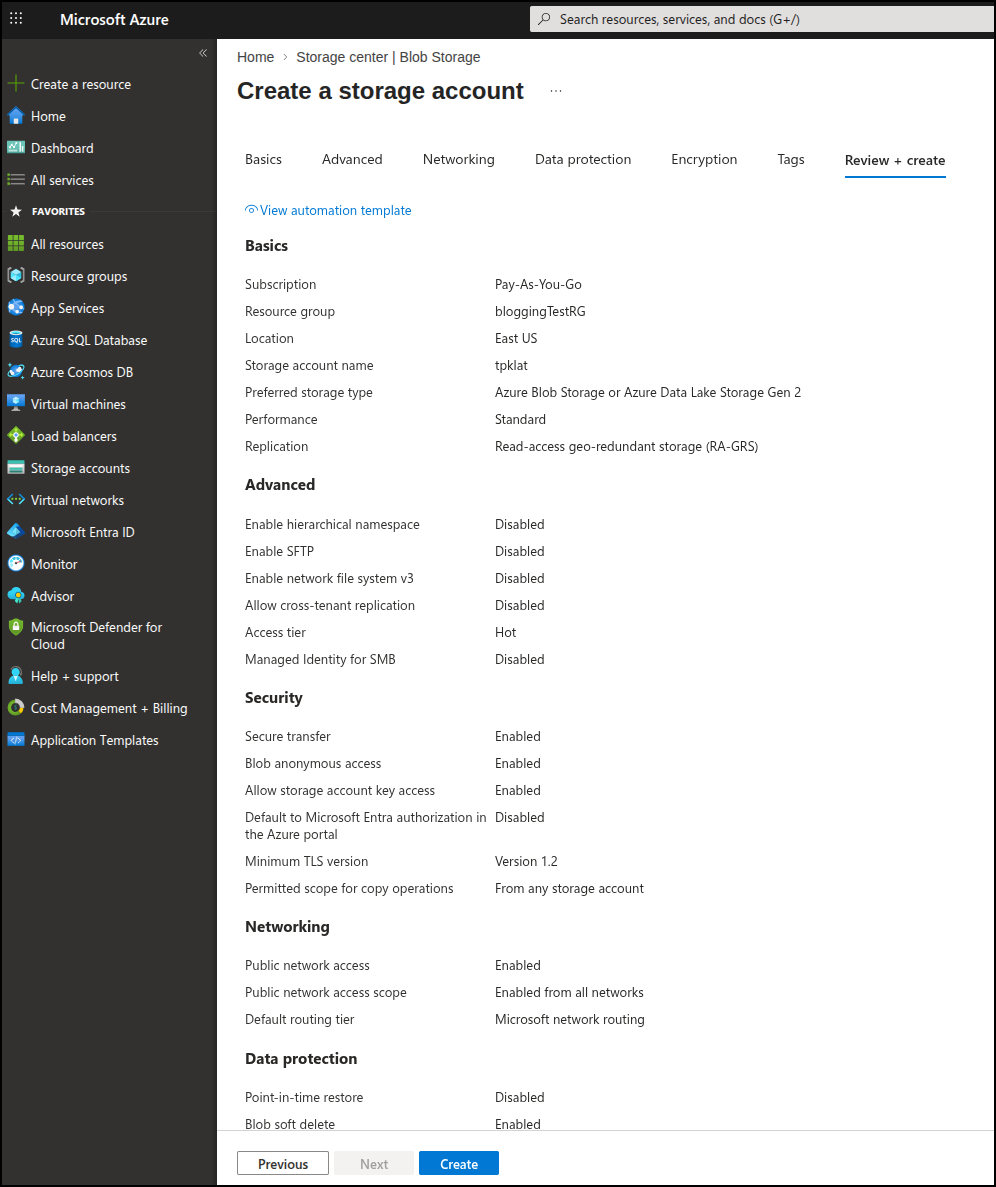996x1187 pixels.
Task: Click the Load balancers icon
Action: pyautogui.click(x=16, y=436)
